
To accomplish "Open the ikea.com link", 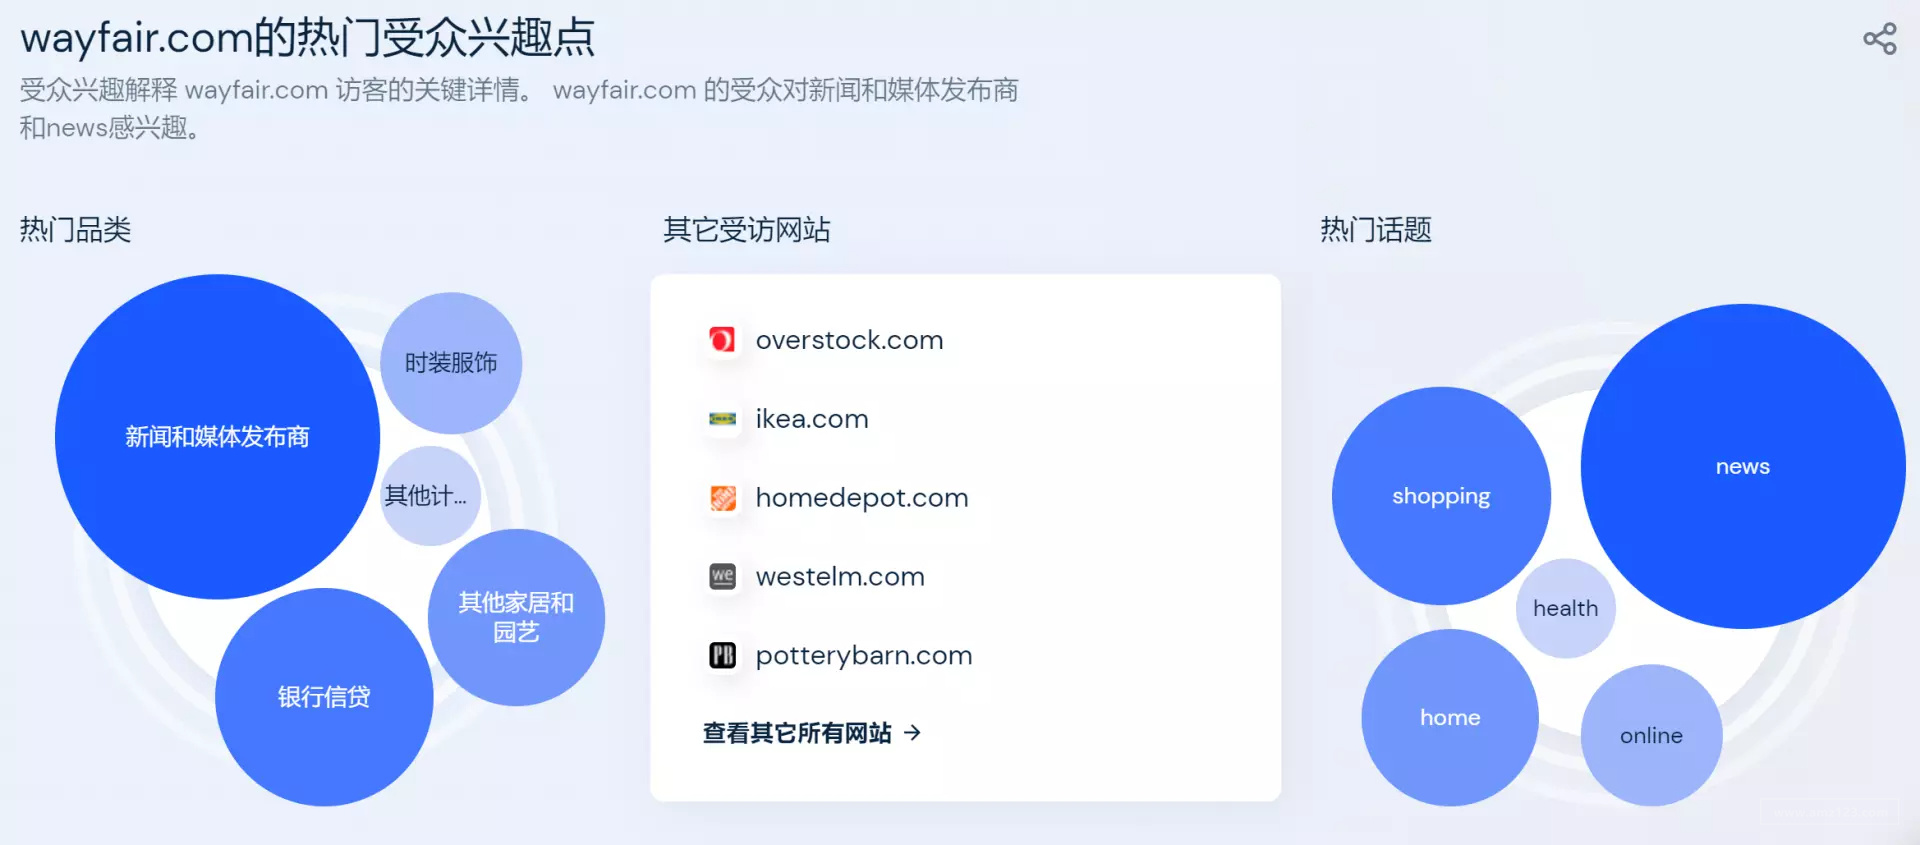I will [x=812, y=419].
